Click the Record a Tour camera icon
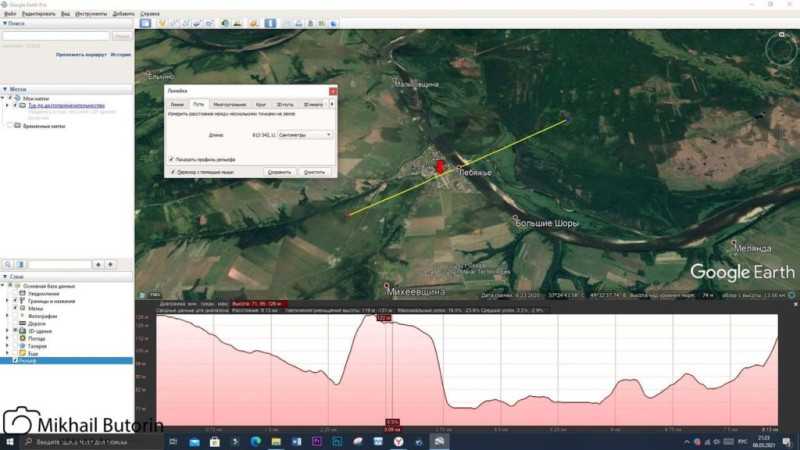The image size is (800, 450). 209,23
